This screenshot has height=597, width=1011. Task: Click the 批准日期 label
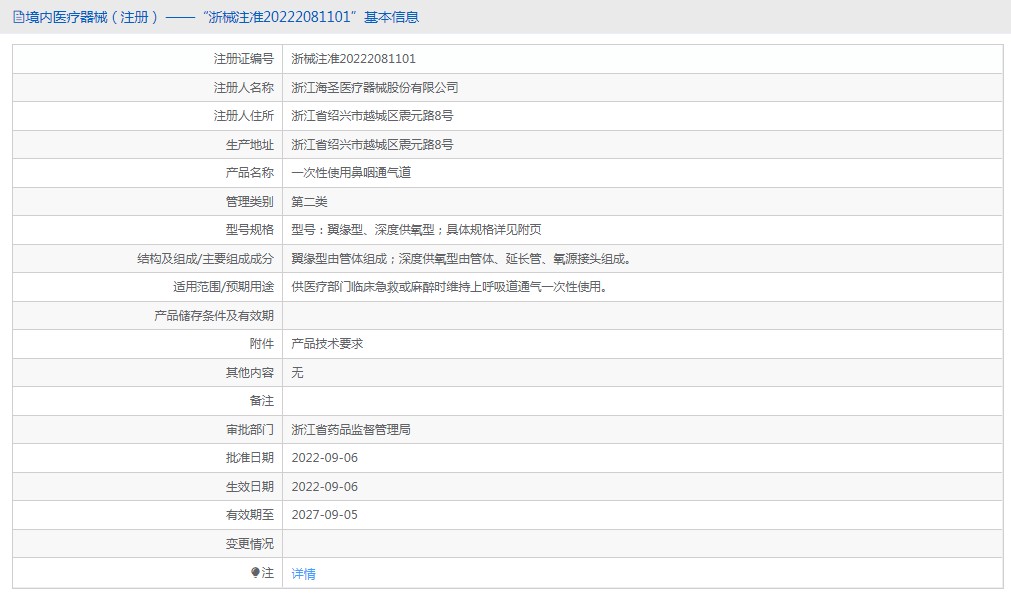pos(250,458)
